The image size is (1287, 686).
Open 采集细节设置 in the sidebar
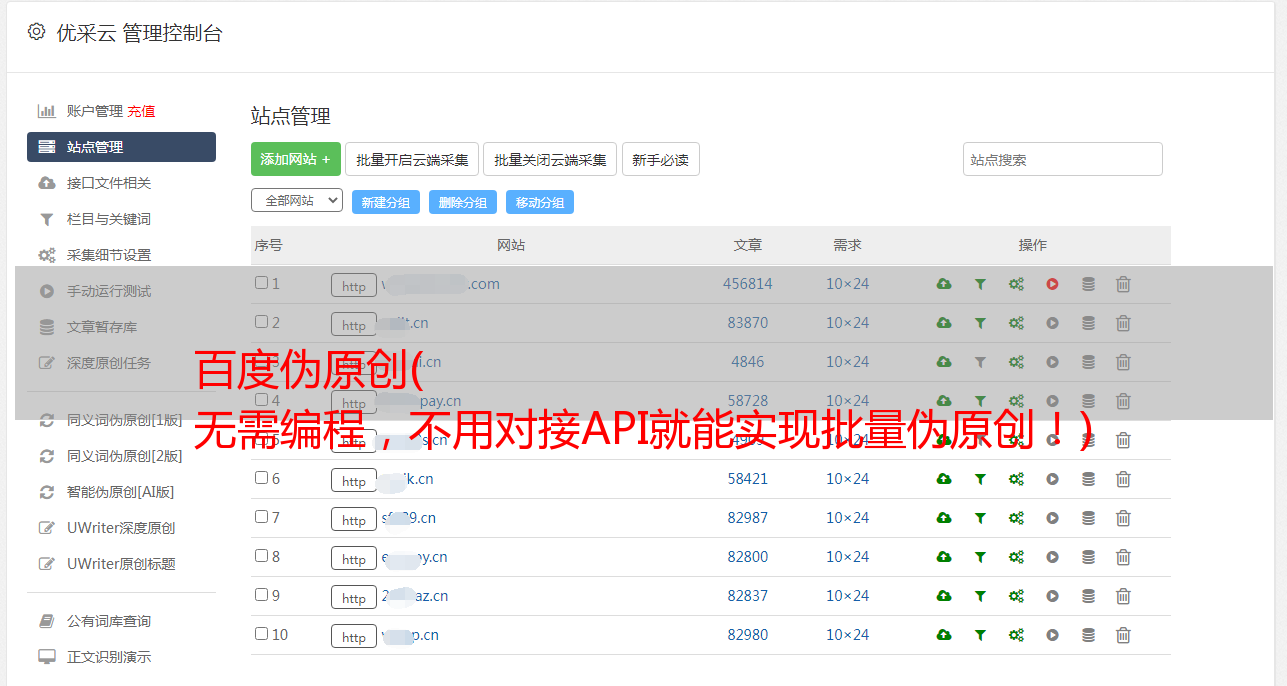click(x=109, y=255)
